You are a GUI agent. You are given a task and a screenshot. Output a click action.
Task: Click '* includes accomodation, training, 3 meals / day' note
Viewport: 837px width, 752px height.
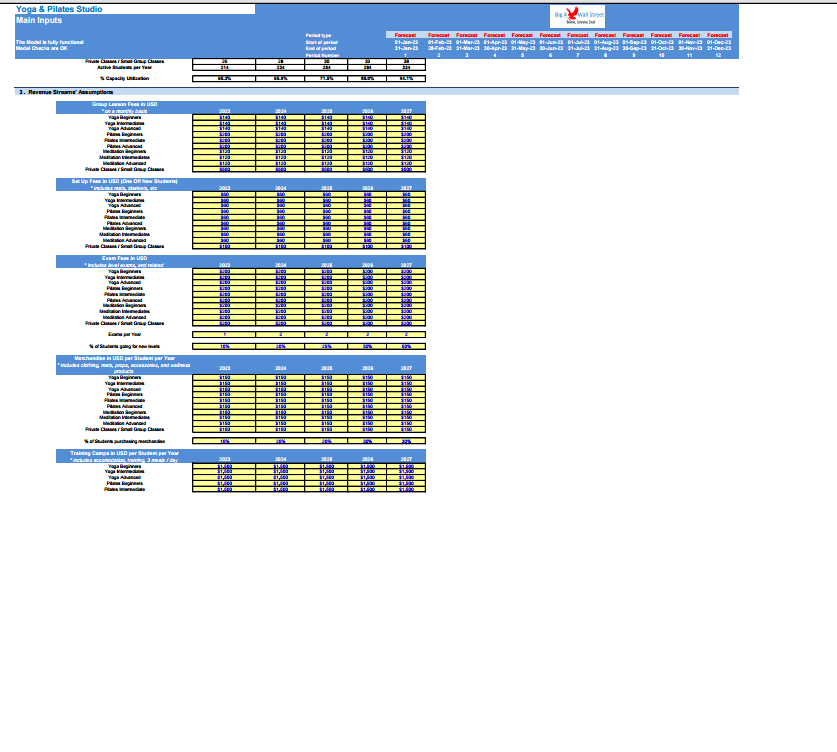124,460
